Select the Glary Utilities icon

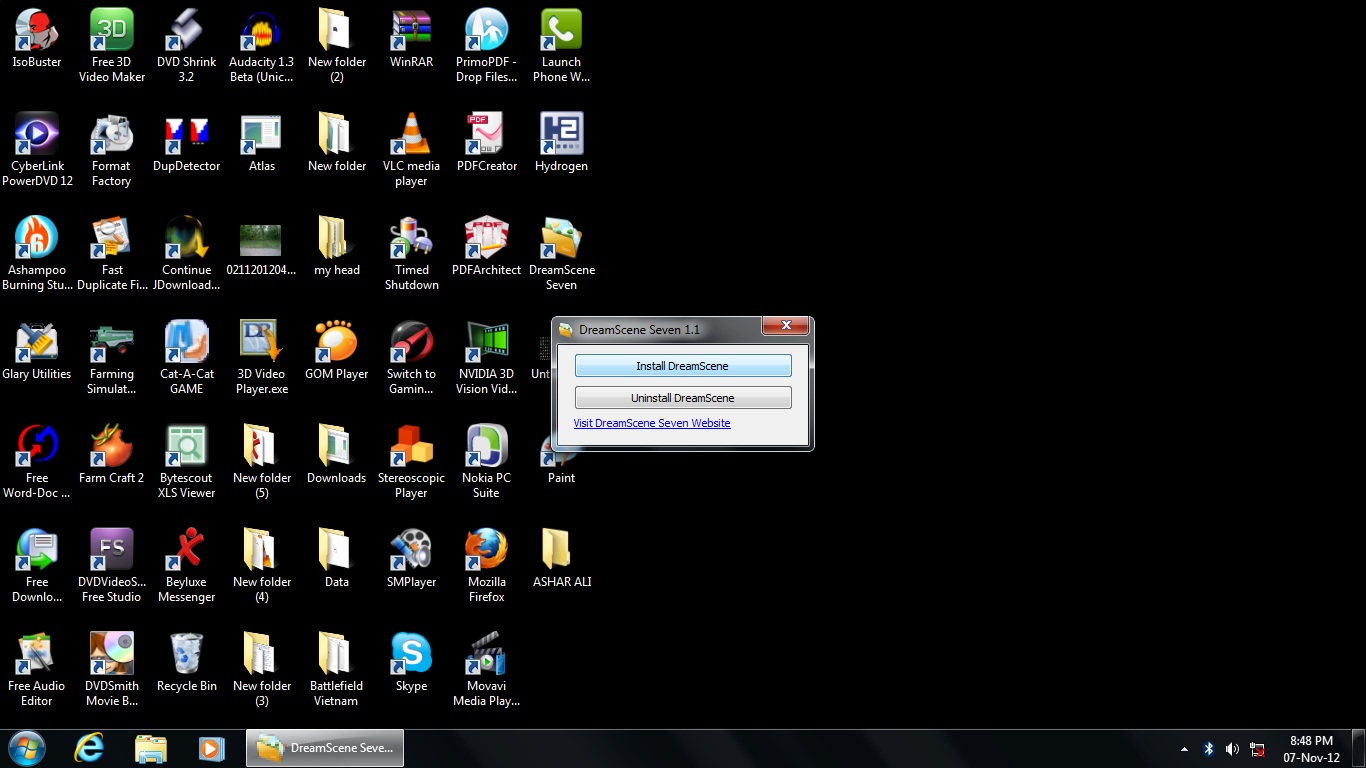[x=37, y=352]
